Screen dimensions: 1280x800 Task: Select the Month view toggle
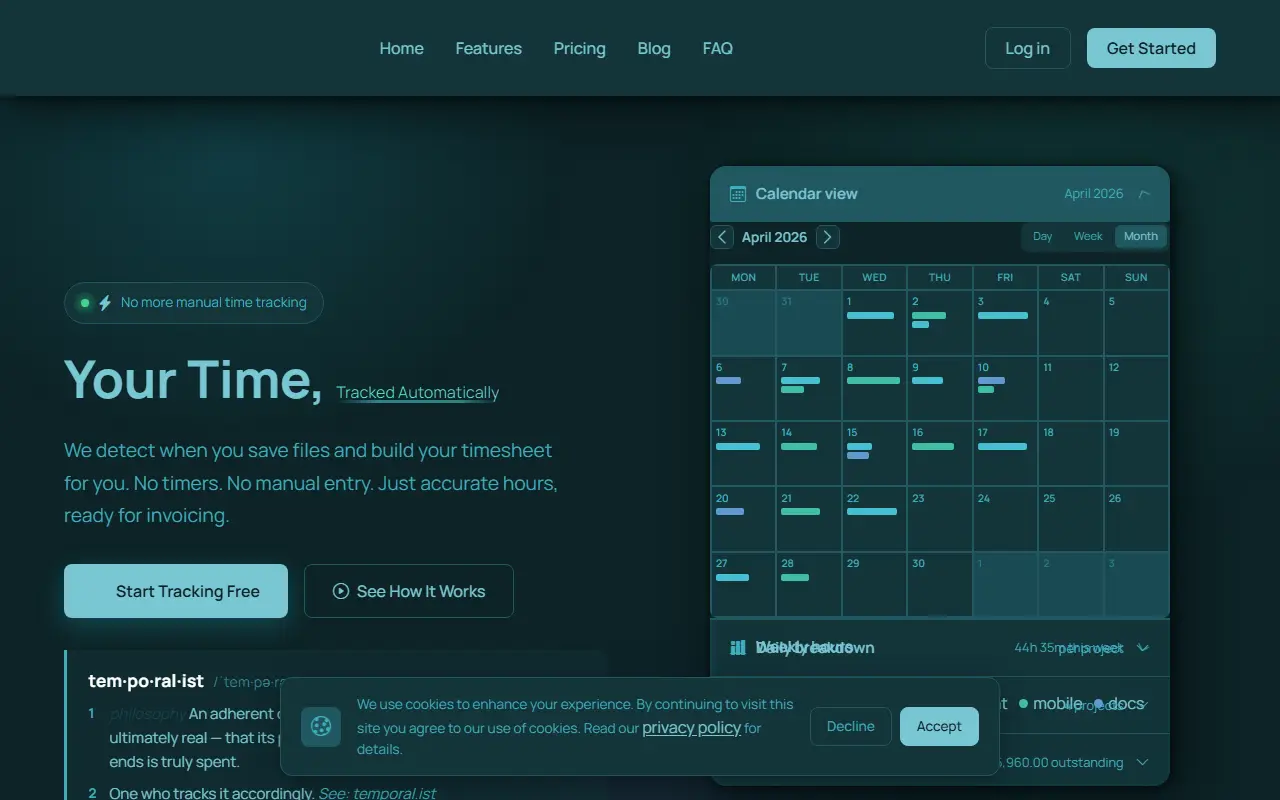(1141, 237)
